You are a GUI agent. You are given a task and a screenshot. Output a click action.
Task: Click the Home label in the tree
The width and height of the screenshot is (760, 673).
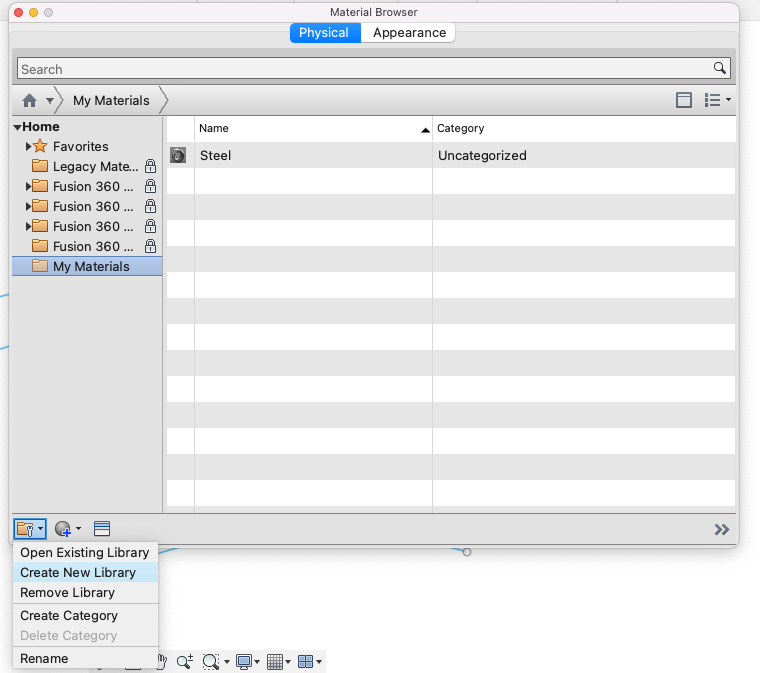[x=41, y=126]
